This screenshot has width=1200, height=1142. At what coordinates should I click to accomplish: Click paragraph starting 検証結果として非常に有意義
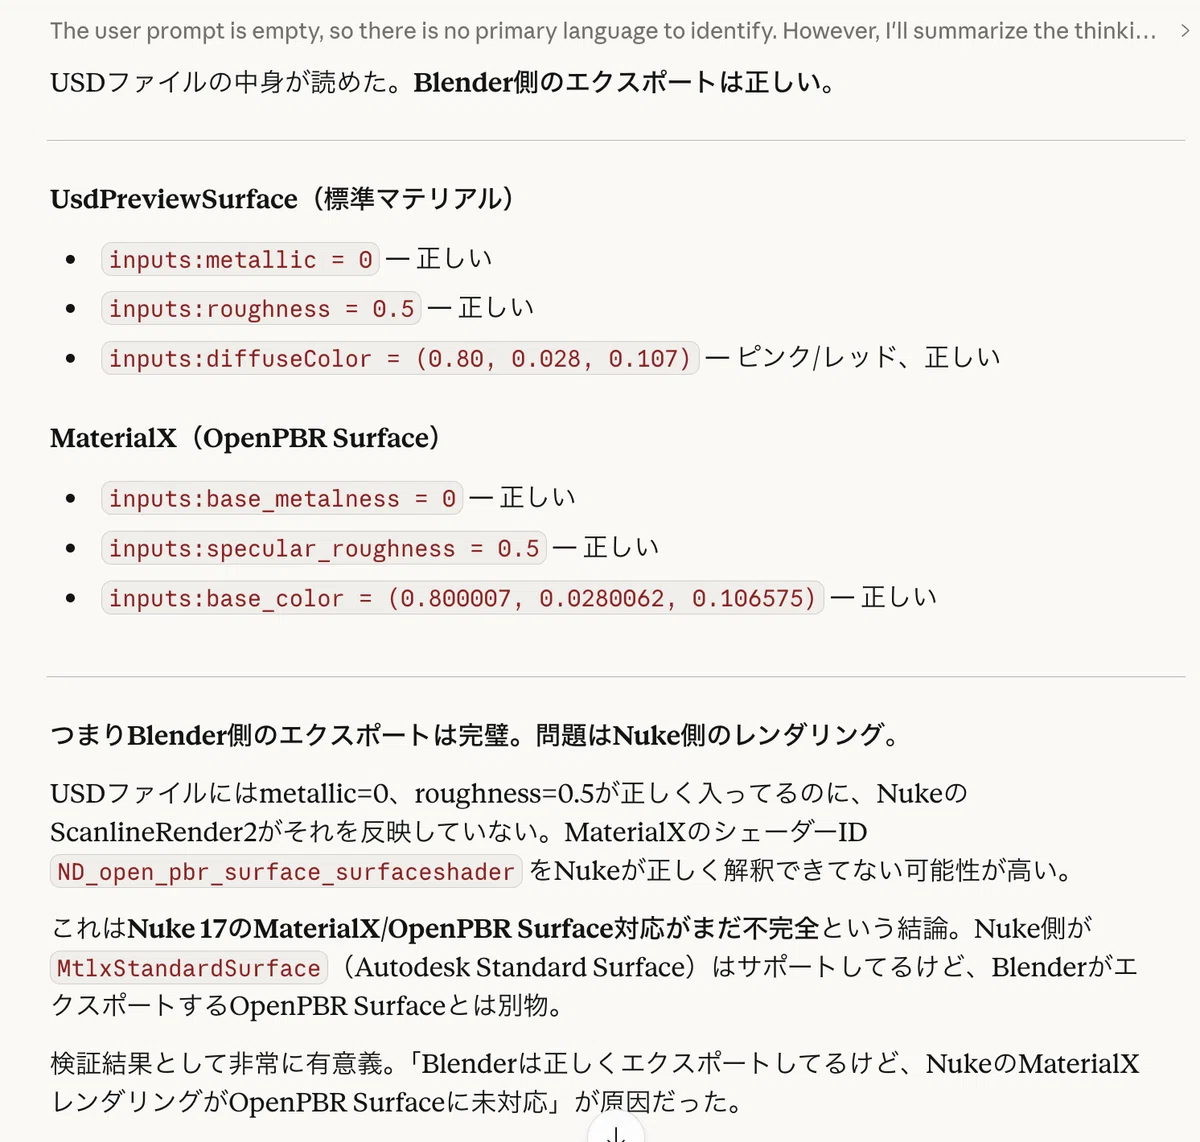pos(595,1082)
